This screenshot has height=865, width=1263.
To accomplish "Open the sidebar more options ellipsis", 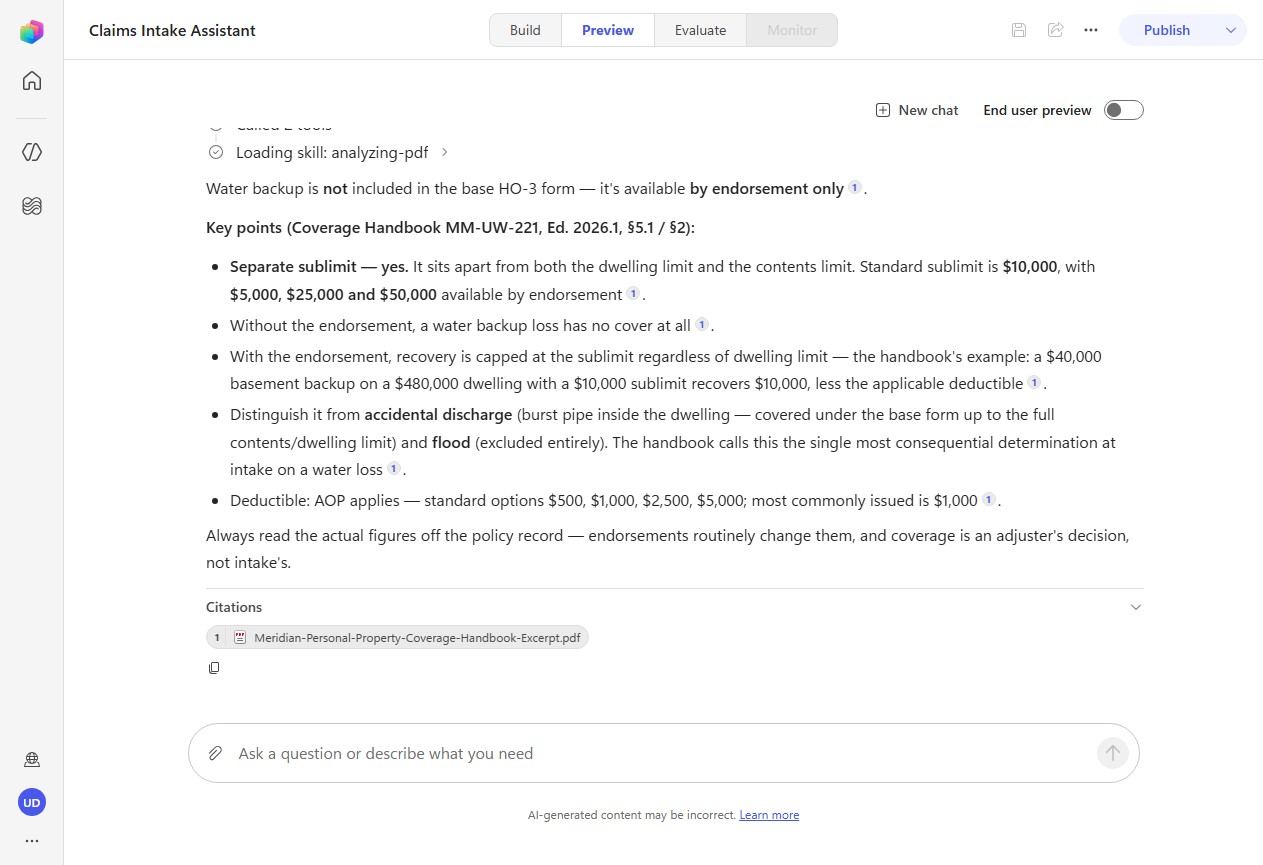I will pyautogui.click(x=32, y=841).
